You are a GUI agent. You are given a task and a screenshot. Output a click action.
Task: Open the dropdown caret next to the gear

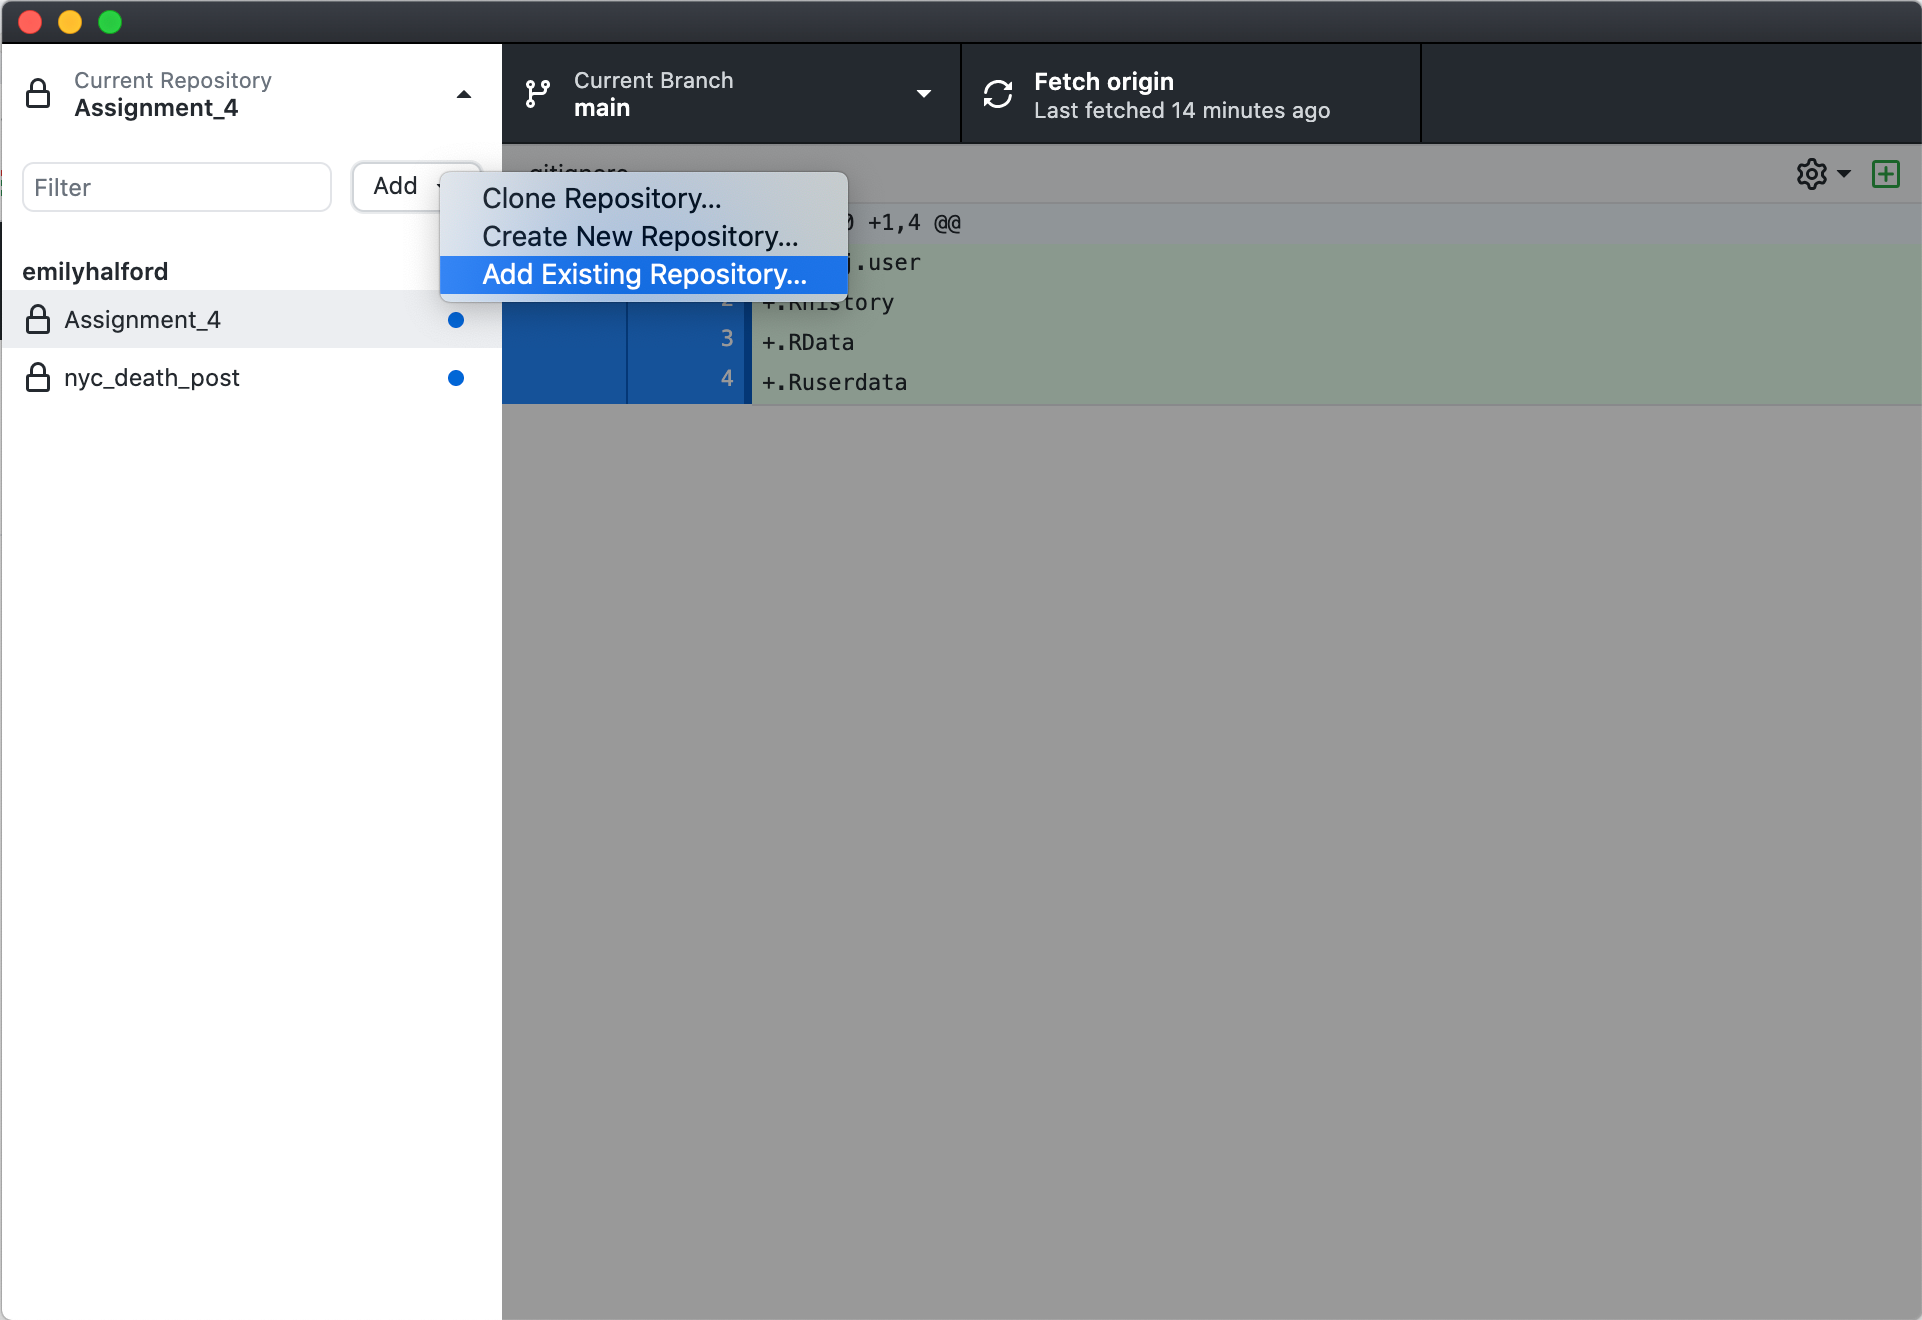1844,174
